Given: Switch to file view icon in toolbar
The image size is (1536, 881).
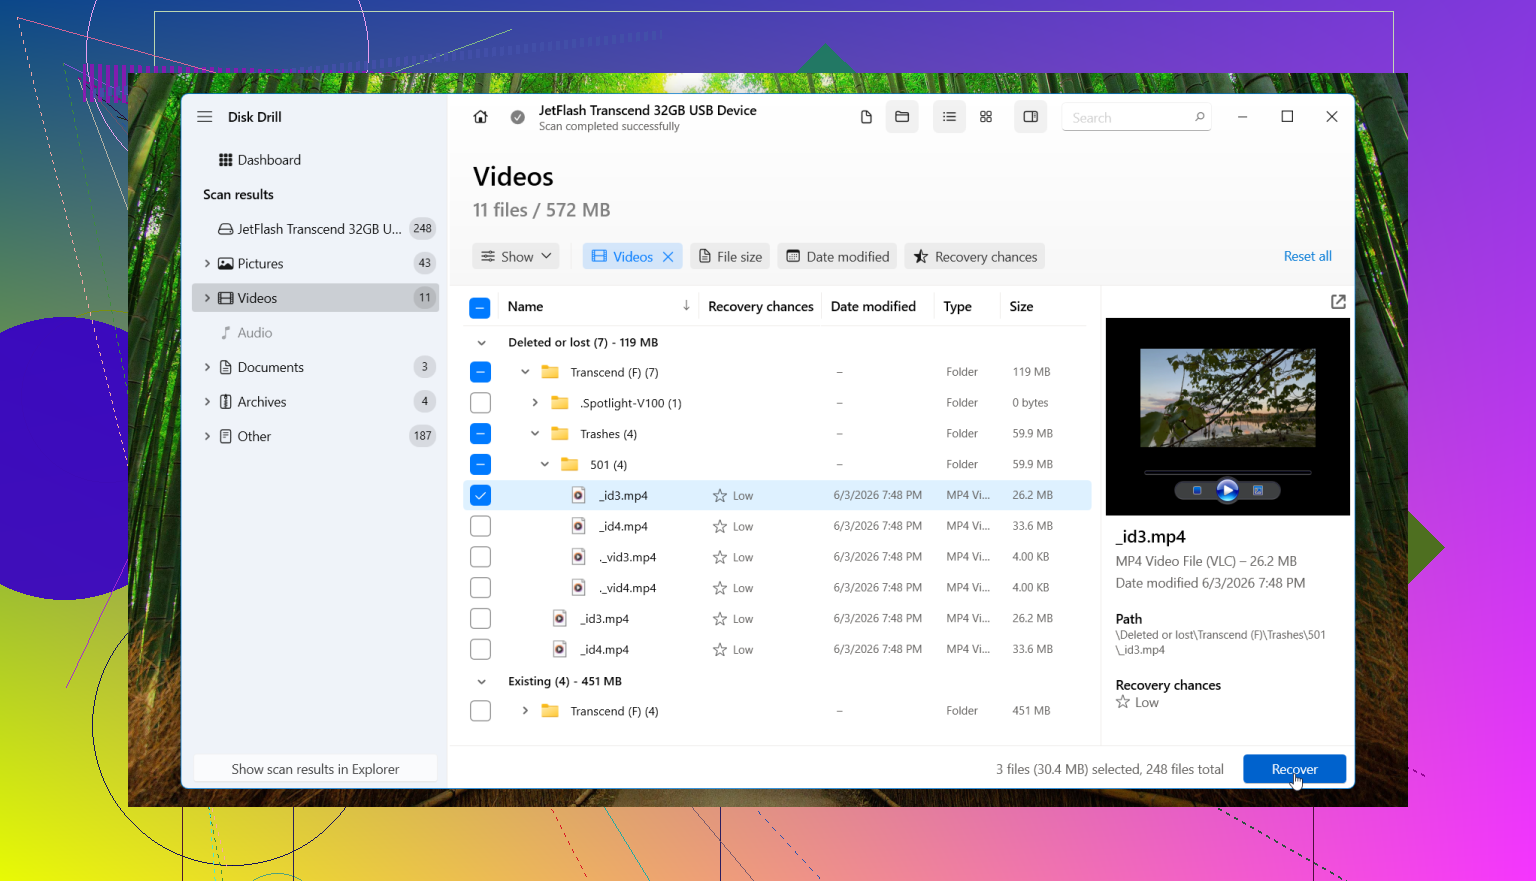Looking at the screenshot, I should pos(866,117).
